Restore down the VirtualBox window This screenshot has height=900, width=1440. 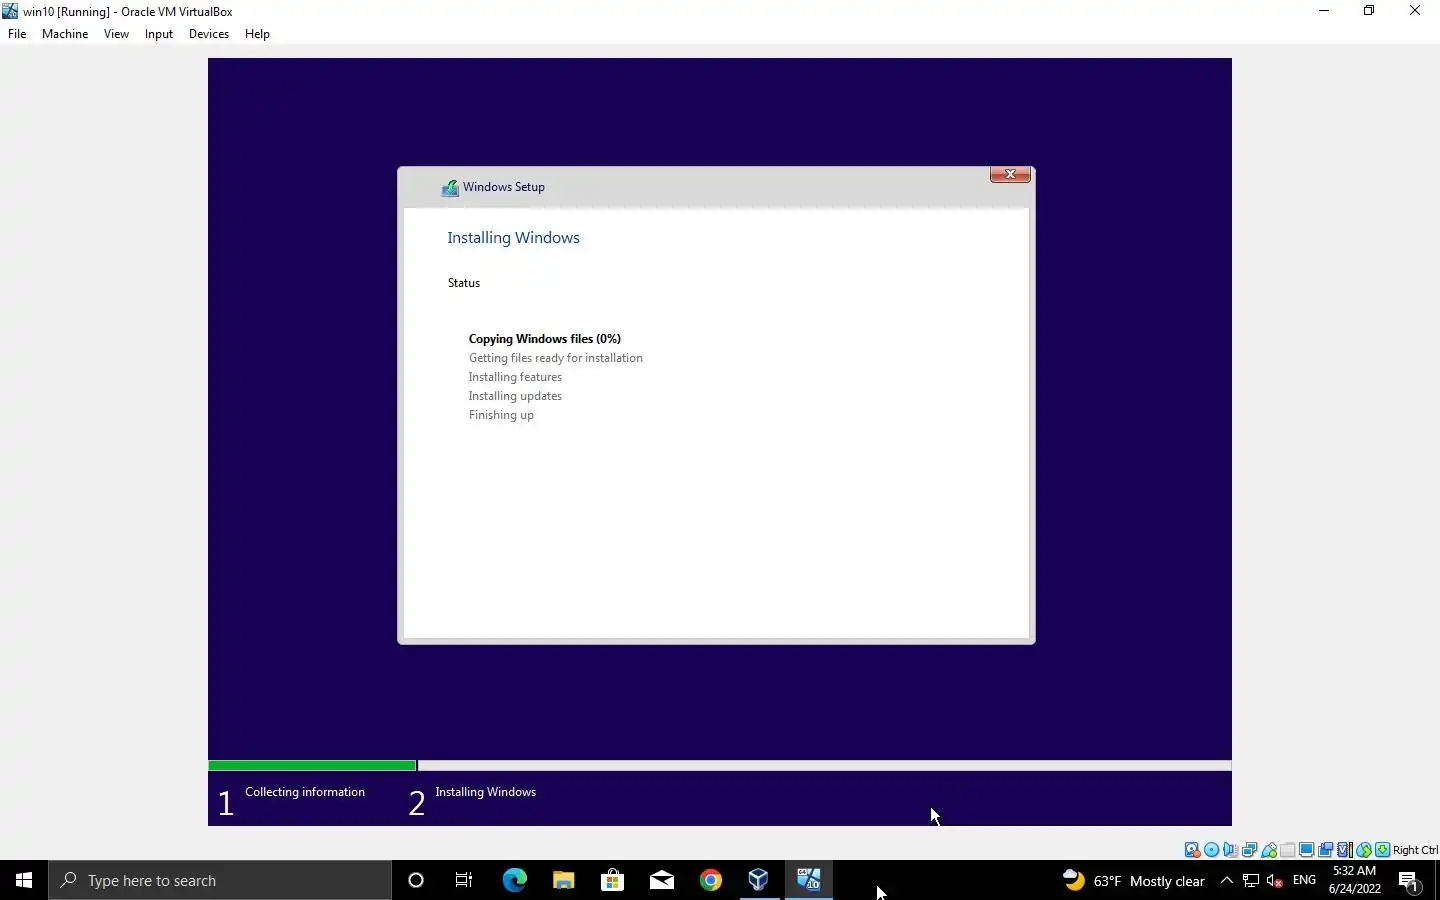(1369, 11)
